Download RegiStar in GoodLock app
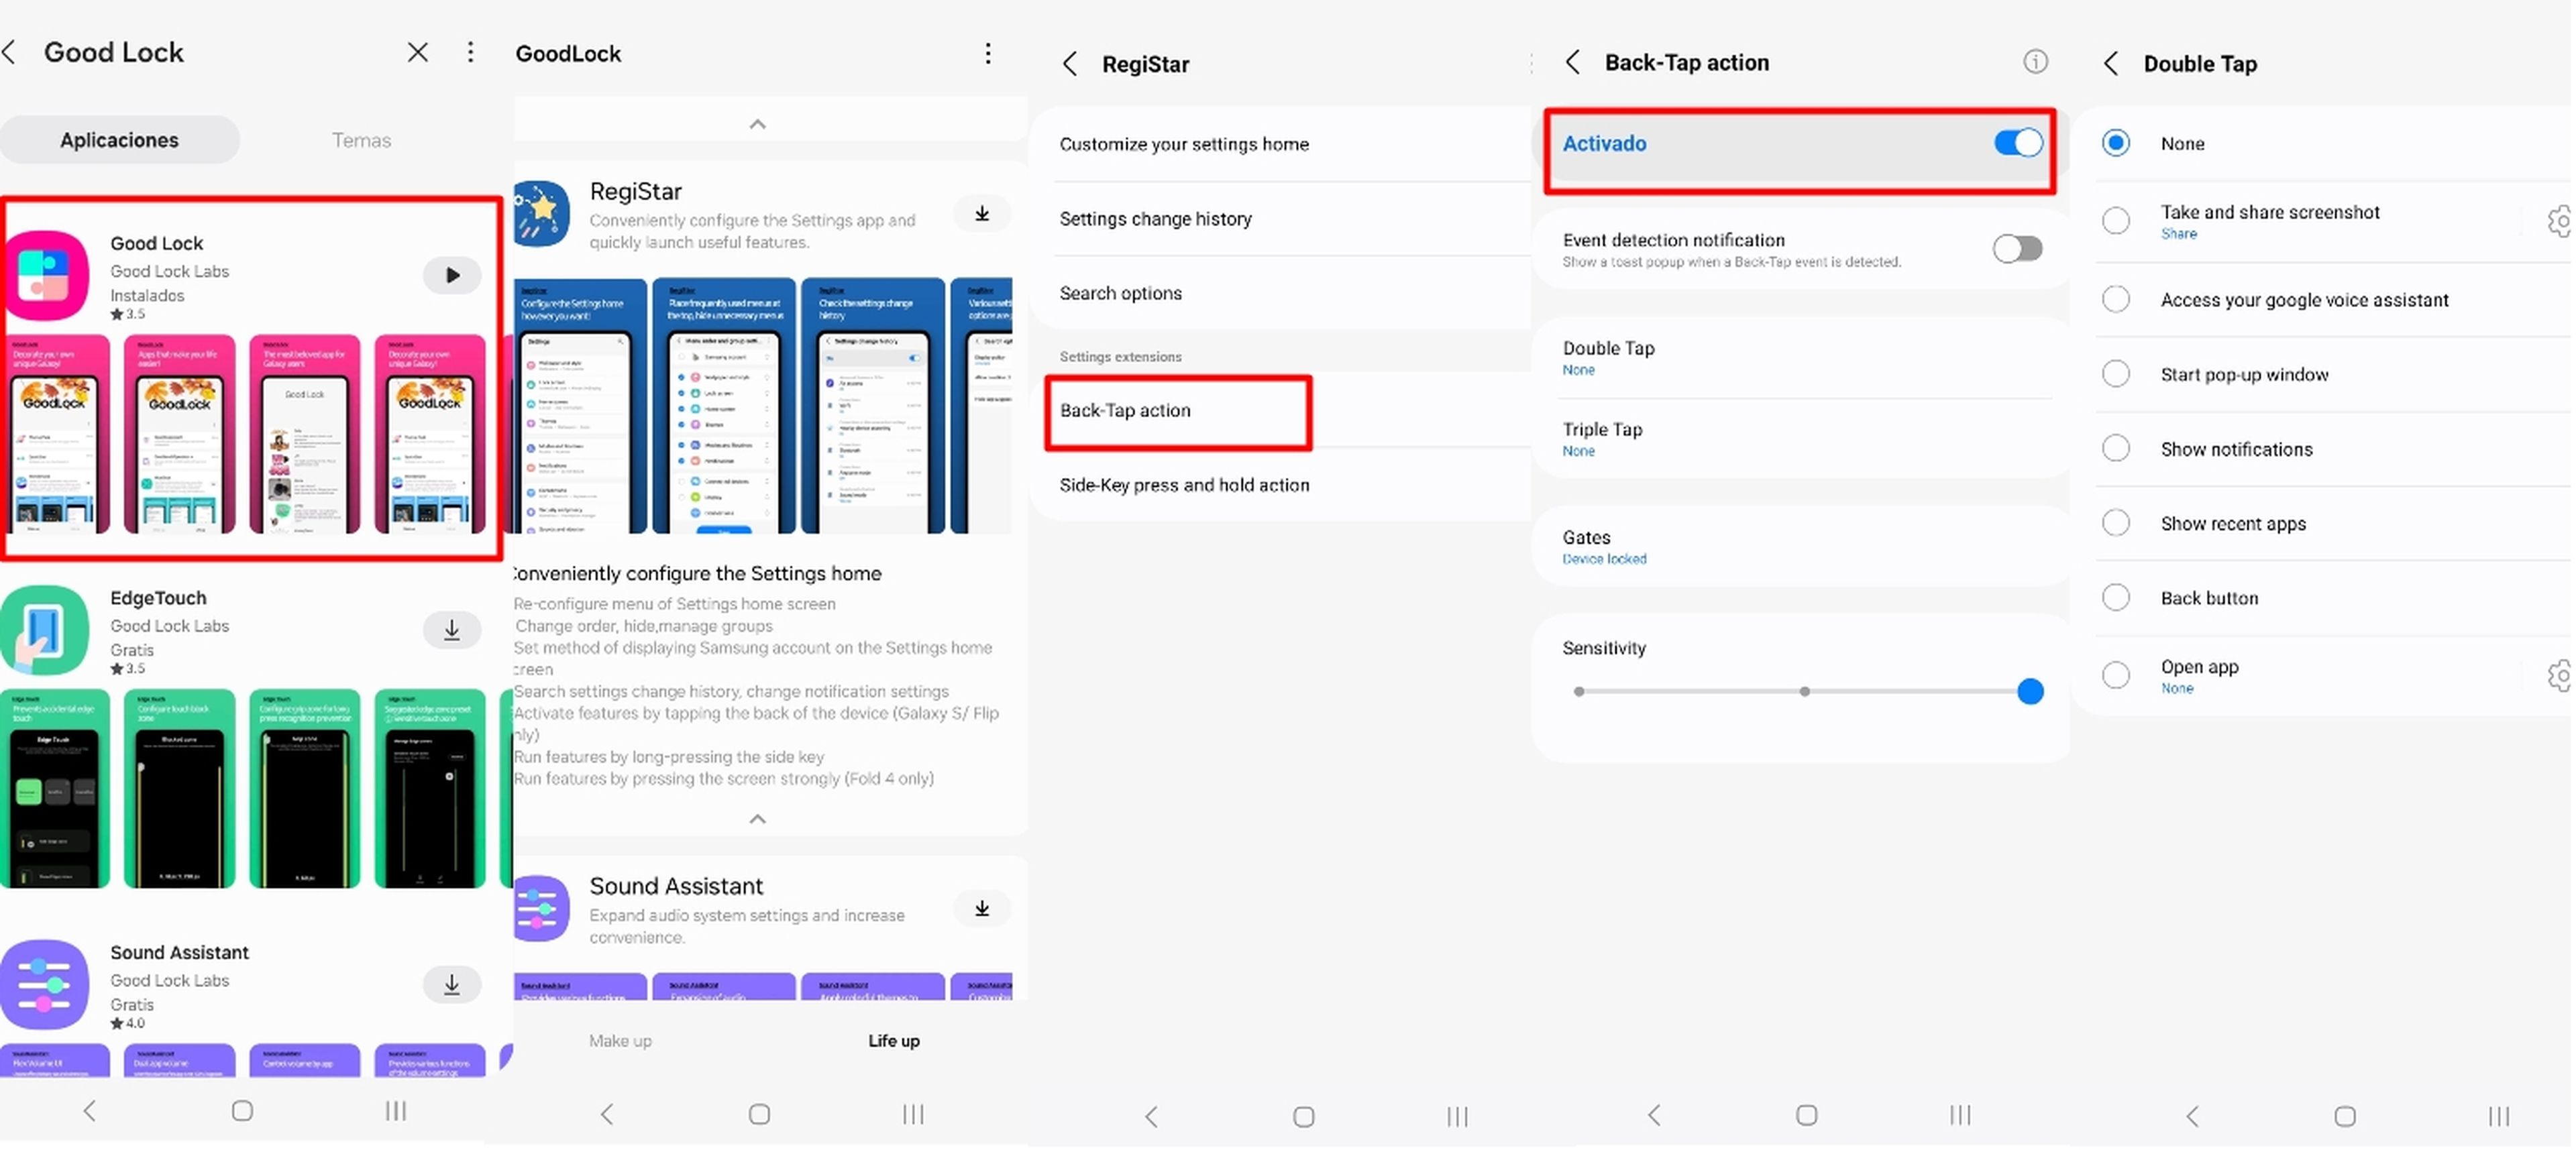The height and width of the screenshot is (1150, 2576). (x=982, y=213)
